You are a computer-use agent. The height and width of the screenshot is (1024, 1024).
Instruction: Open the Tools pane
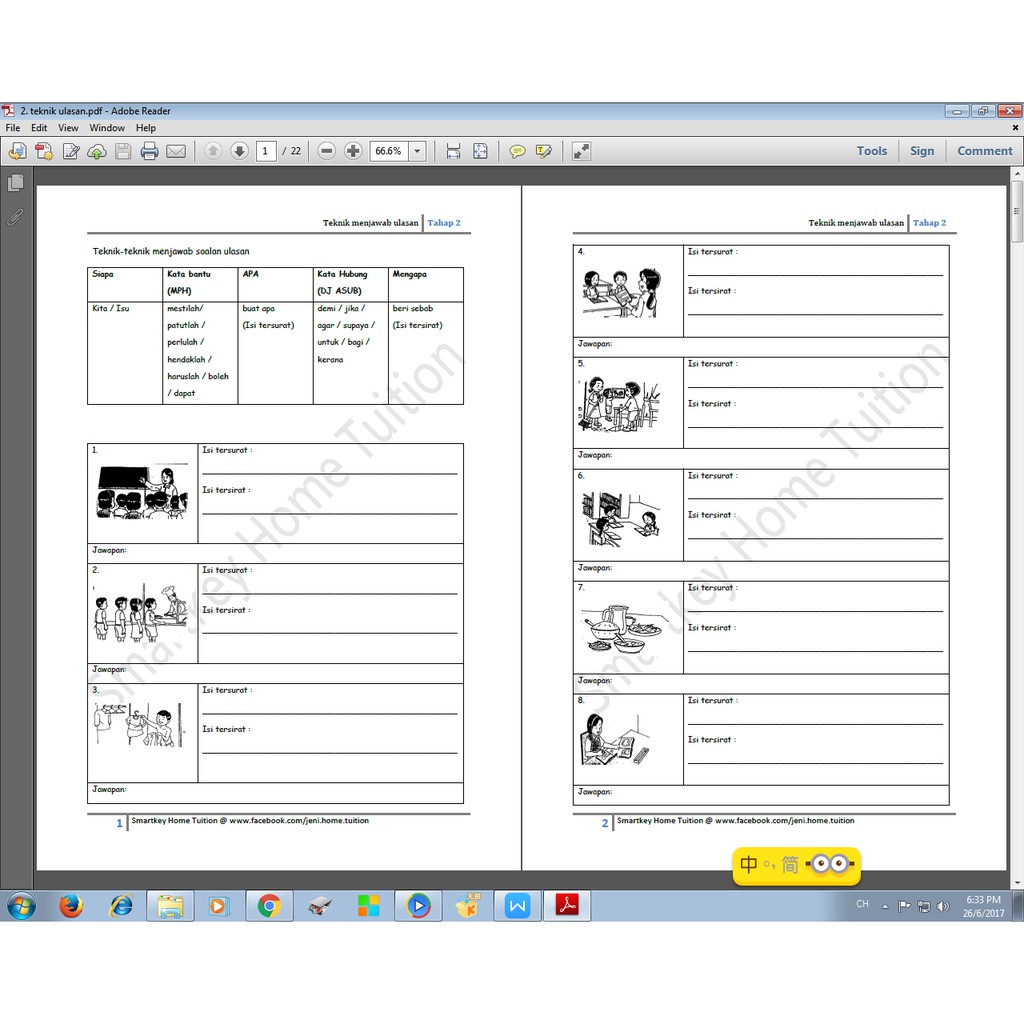click(x=871, y=151)
